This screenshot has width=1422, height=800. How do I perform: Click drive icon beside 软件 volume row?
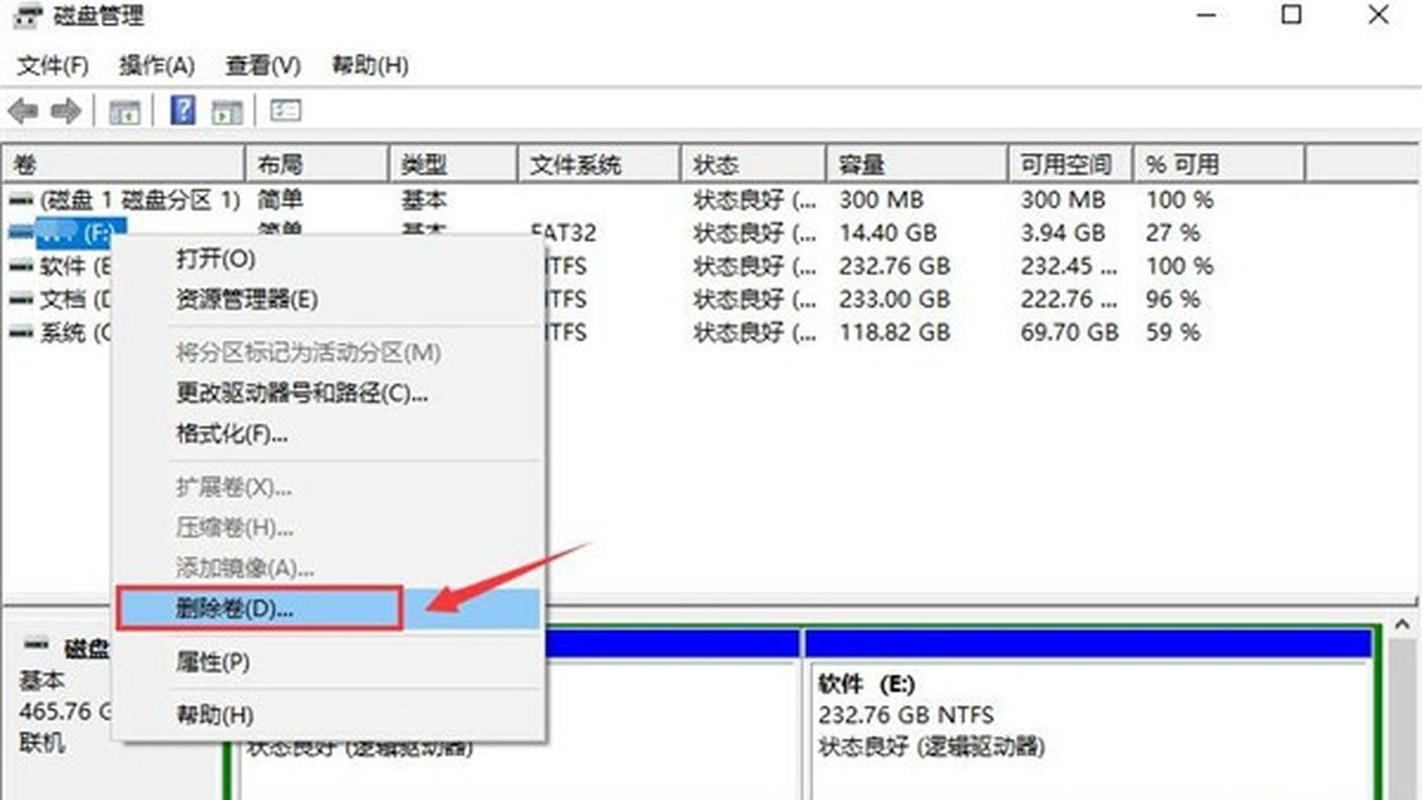pos(20,266)
